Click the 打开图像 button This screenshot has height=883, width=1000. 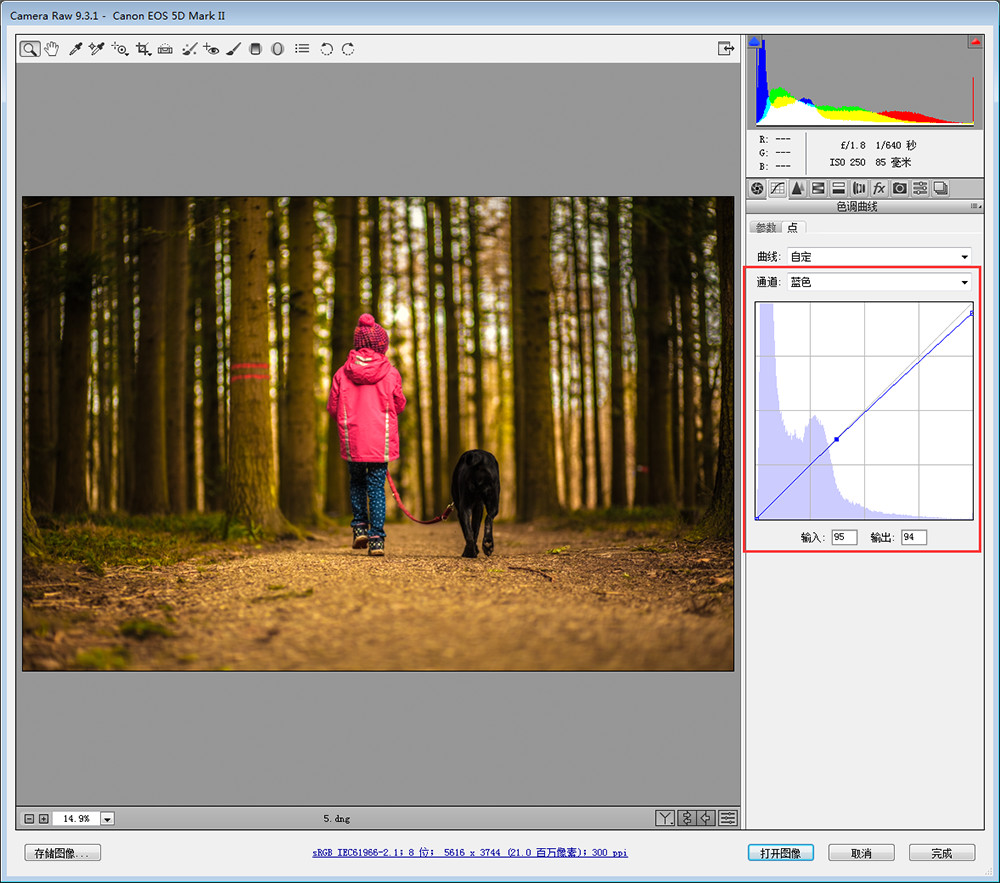click(780, 853)
